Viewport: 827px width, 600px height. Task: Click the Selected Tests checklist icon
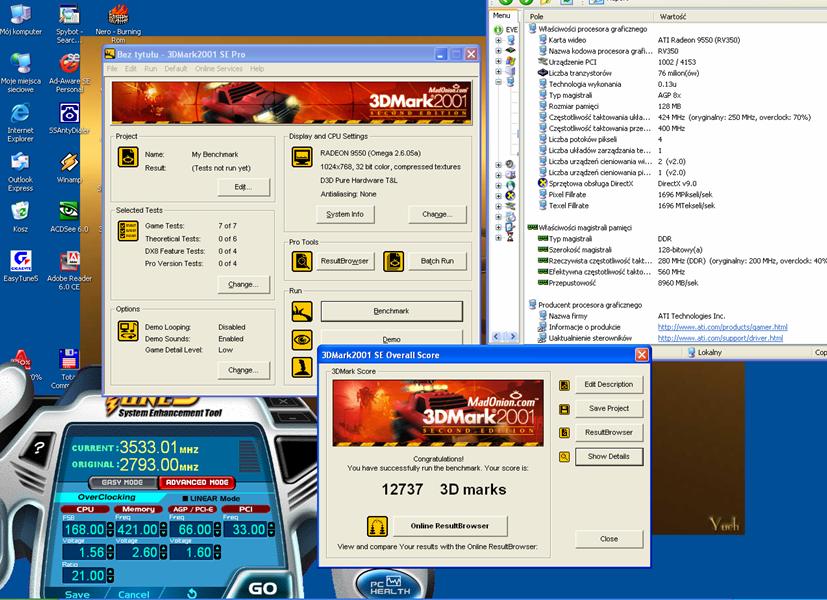click(x=128, y=231)
